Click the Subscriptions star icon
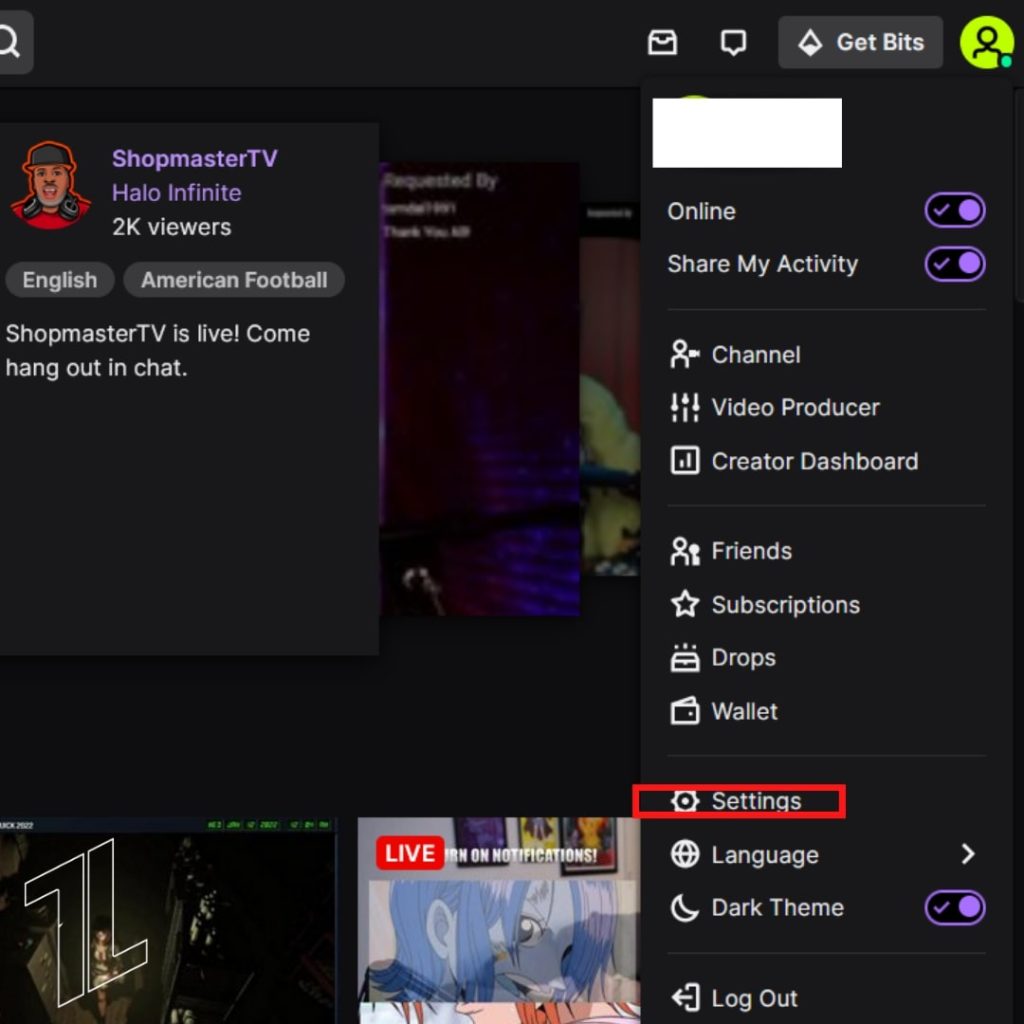The height and width of the screenshot is (1024, 1024). coord(684,604)
